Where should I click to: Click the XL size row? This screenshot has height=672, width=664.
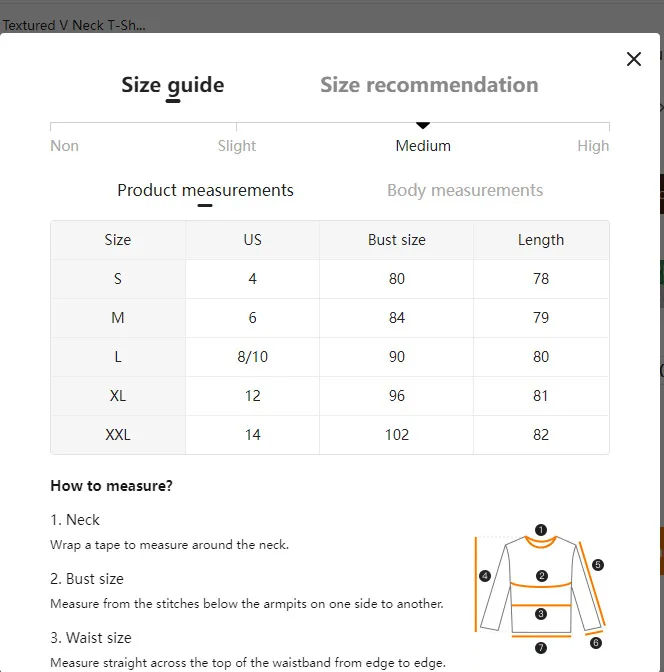point(330,396)
